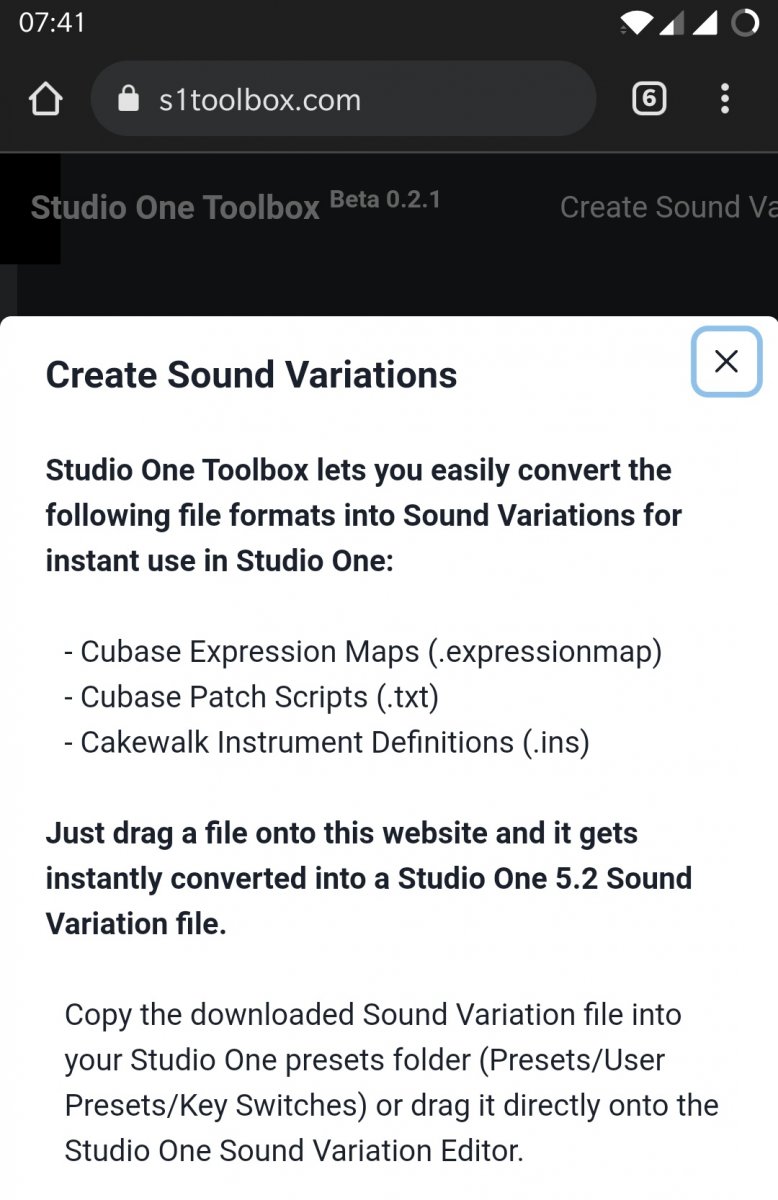
Task: Select the Cakewalk Instrument Definitions entry
Action: [326, 742]
